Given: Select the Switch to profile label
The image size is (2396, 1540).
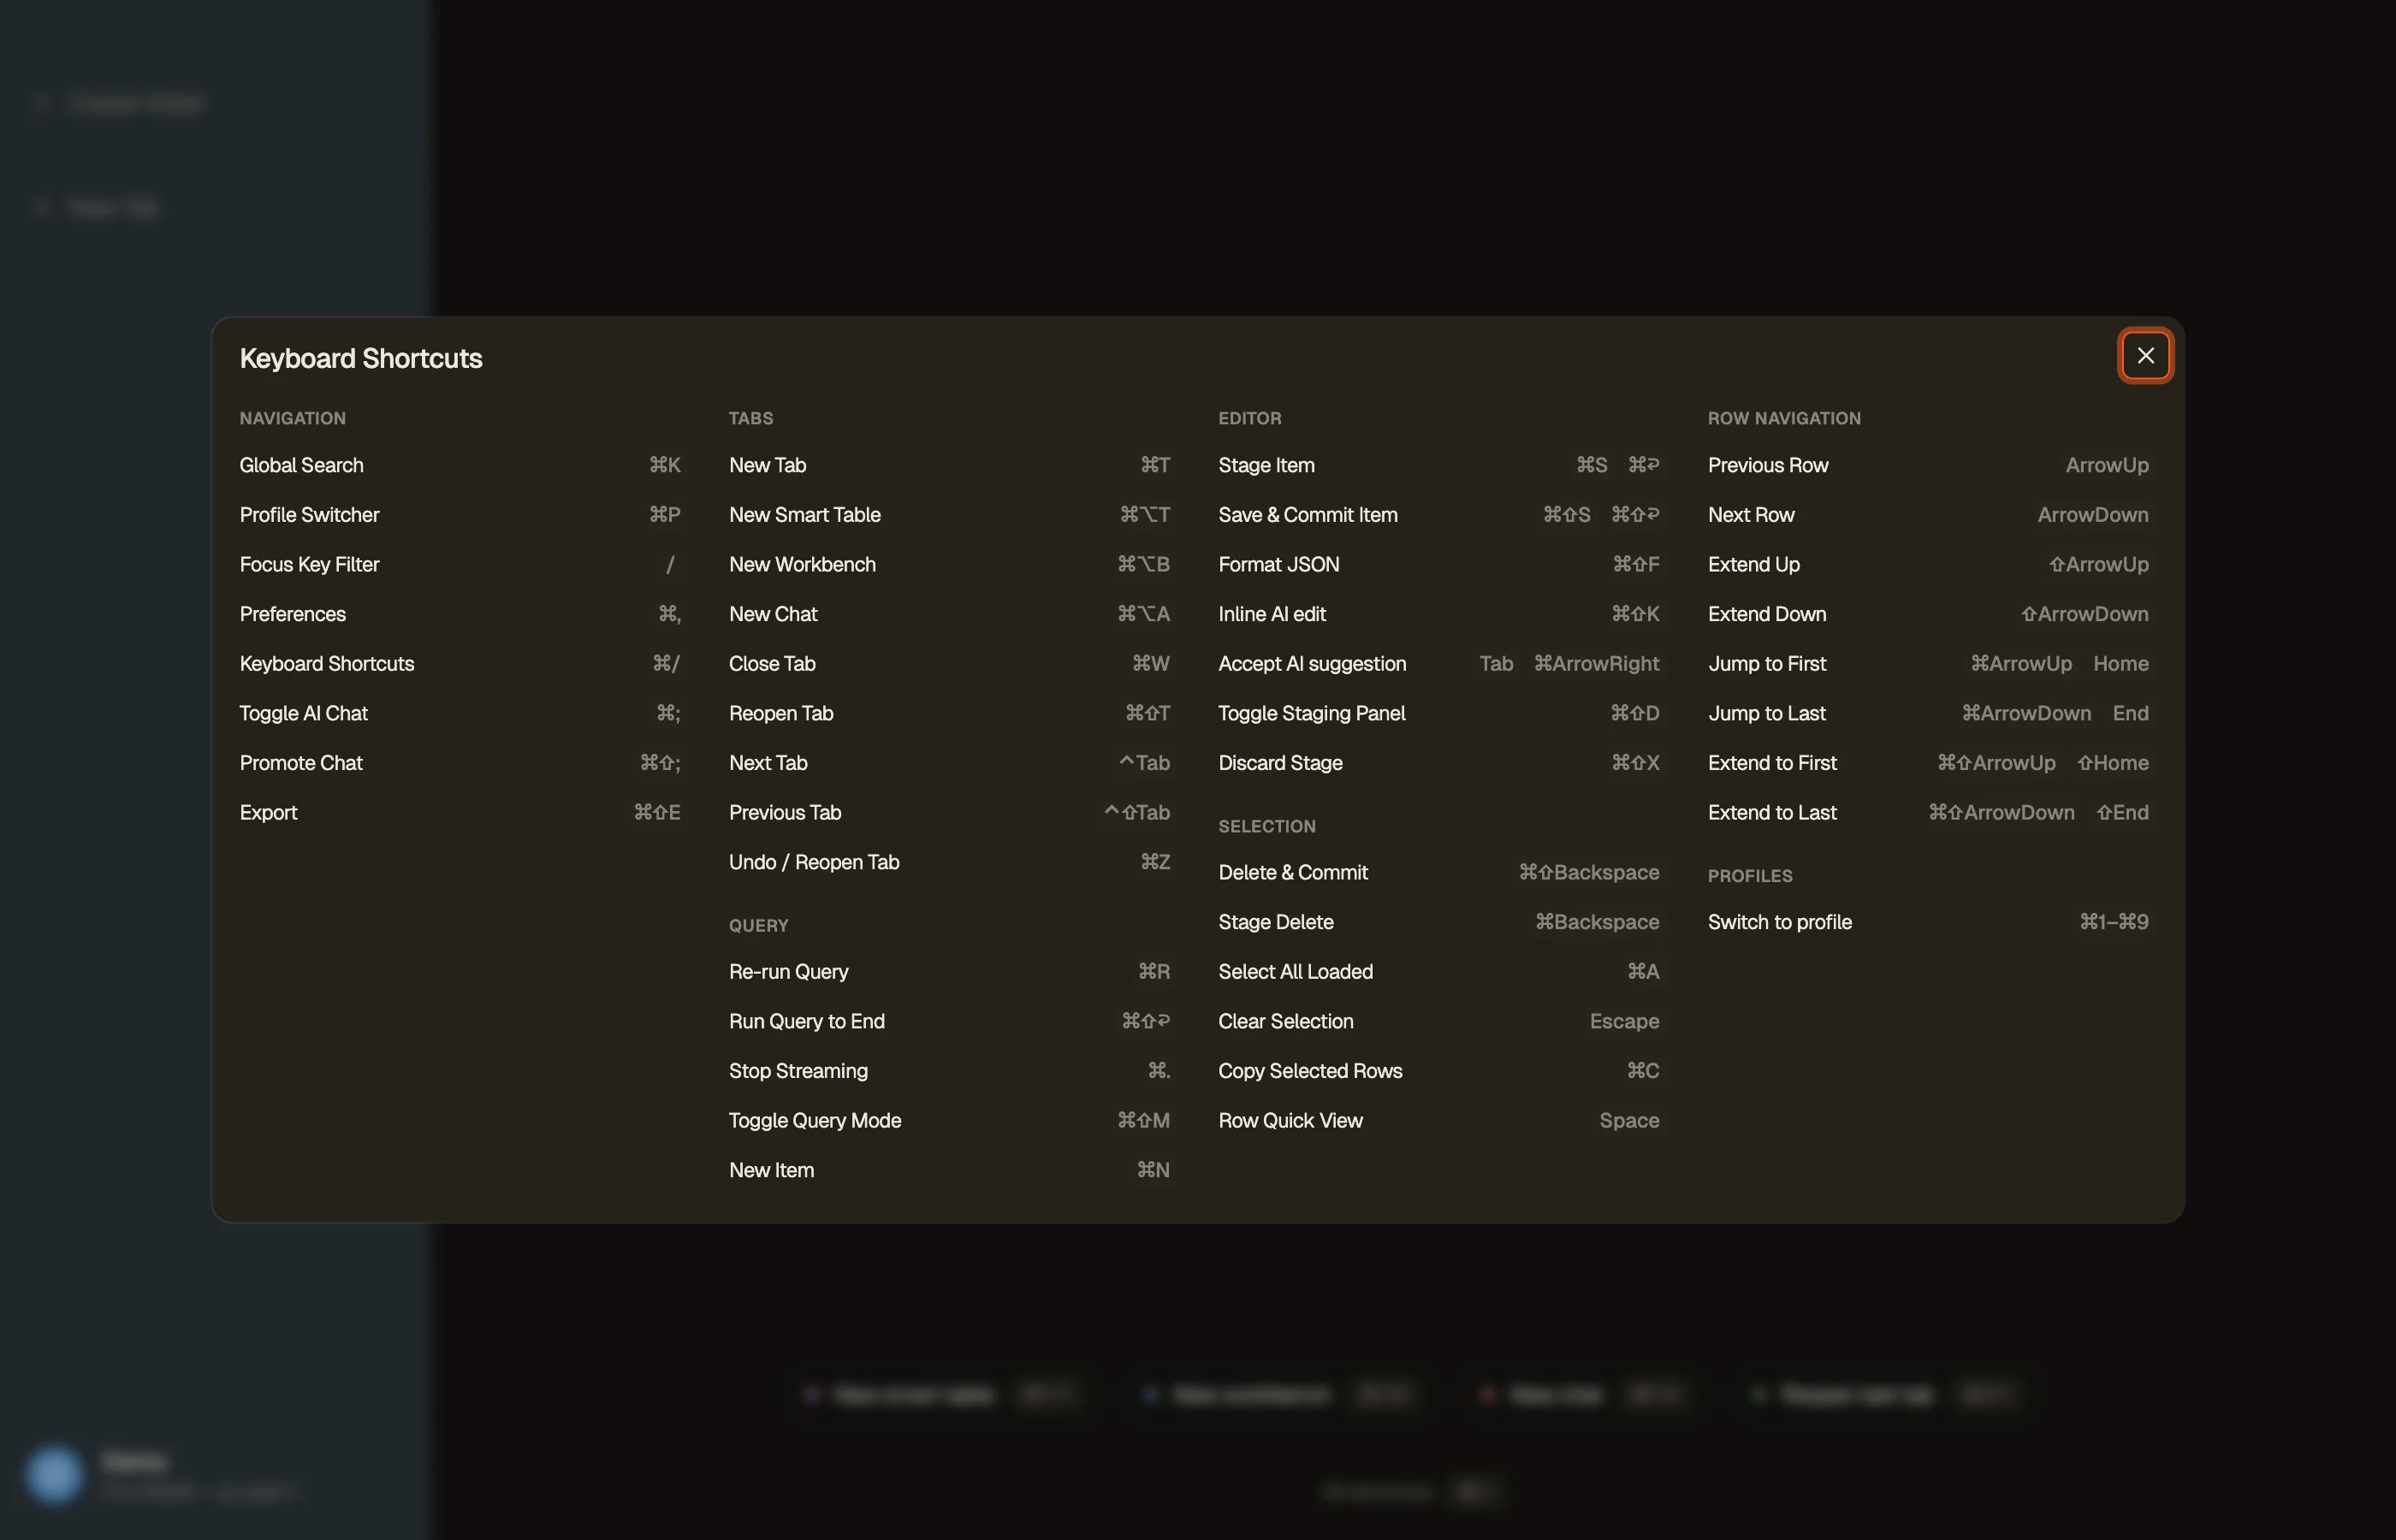Looking at the screenshot, I should click(x=1780, y=922).
